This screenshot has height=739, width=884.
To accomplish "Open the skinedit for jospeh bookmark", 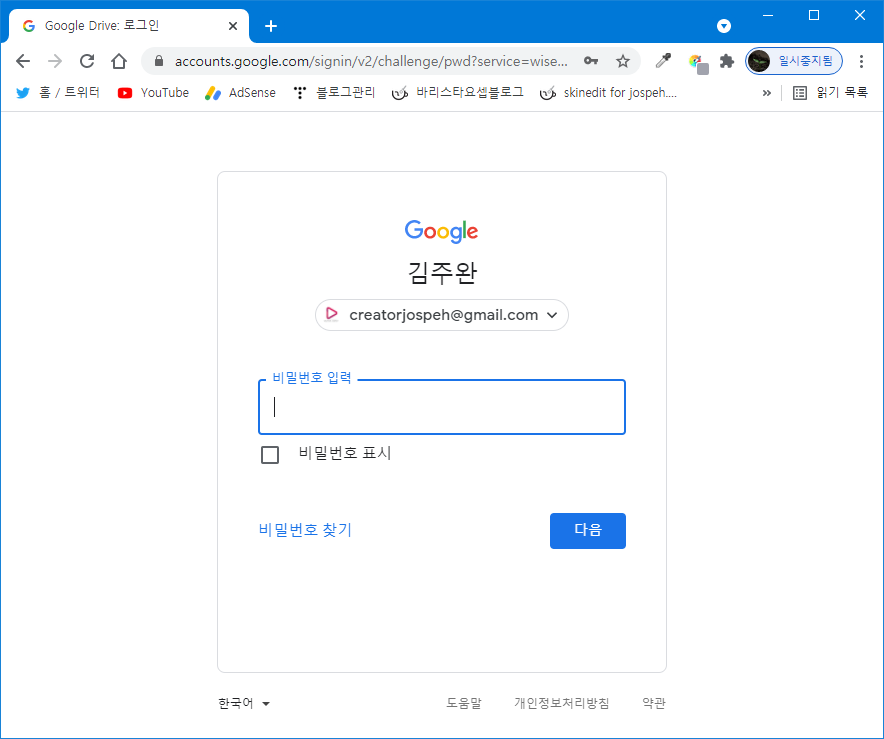I will click(x=608, y=92).
